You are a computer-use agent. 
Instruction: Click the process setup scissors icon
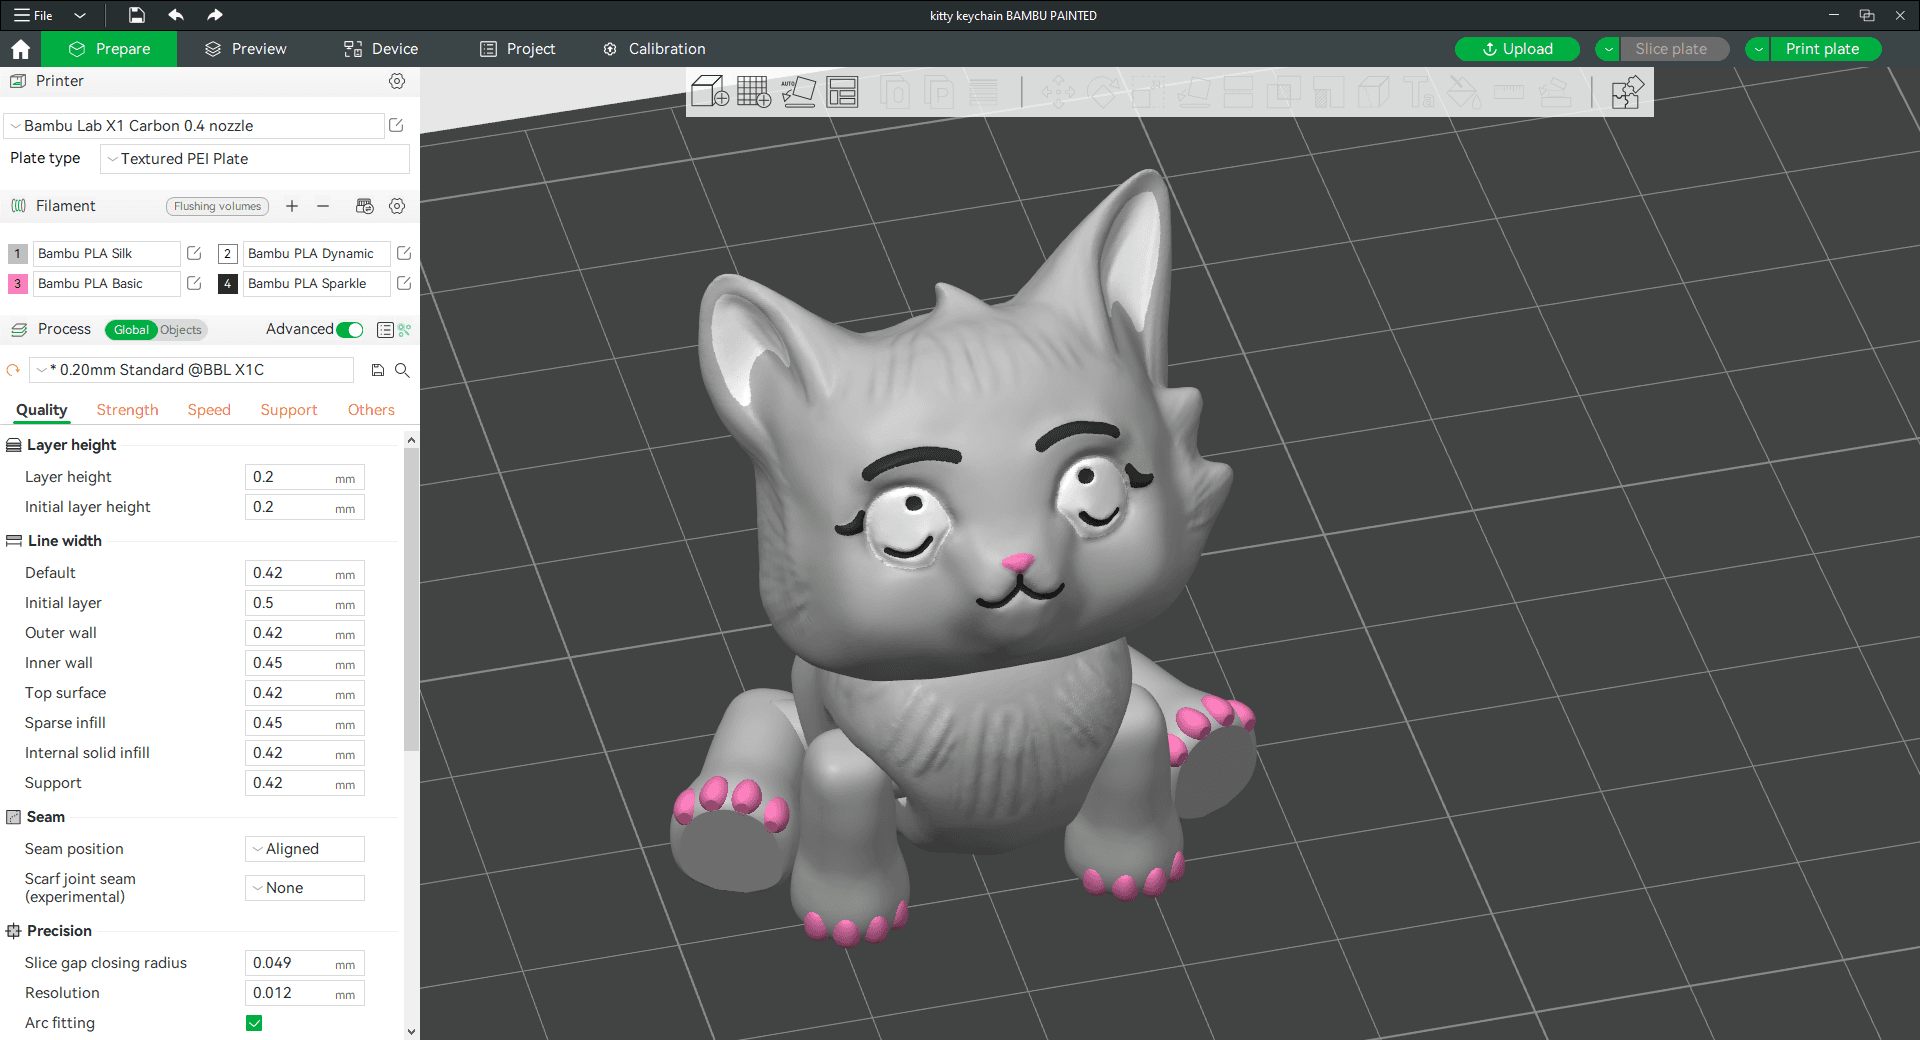tap(405, 330)
